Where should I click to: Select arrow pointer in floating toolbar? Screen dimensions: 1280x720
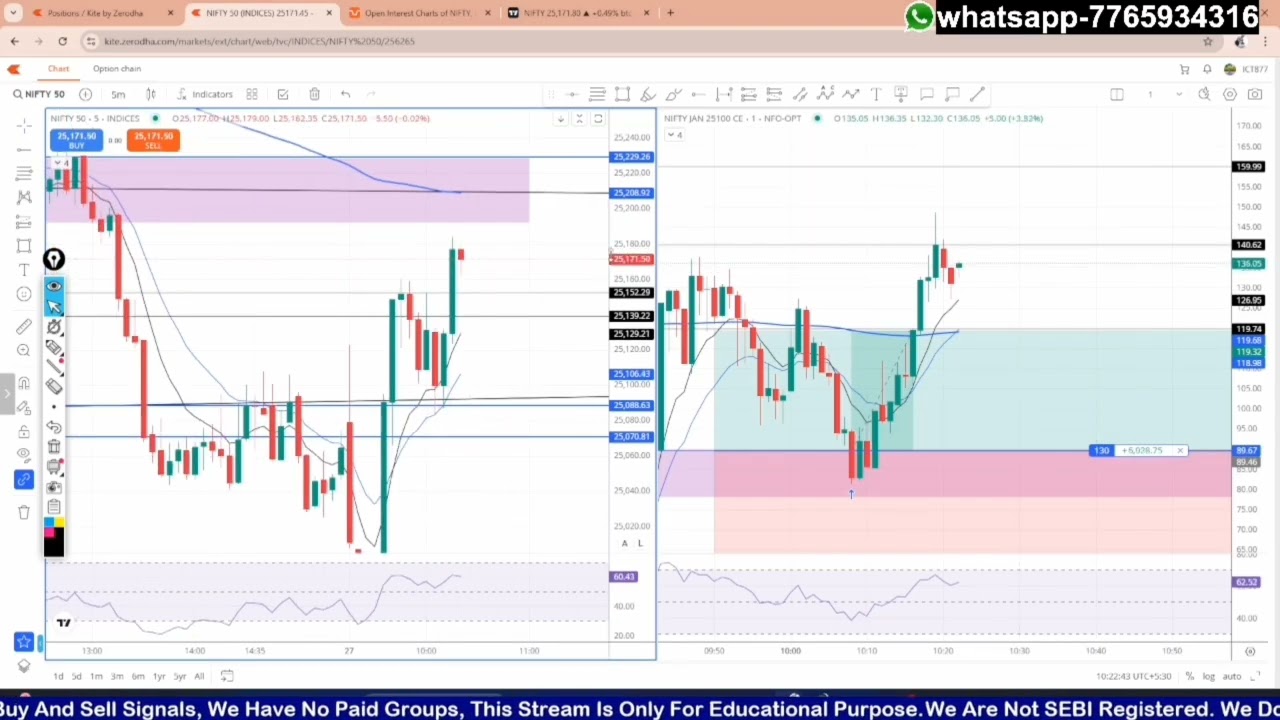pyautogui.click(x=54, y=306)
